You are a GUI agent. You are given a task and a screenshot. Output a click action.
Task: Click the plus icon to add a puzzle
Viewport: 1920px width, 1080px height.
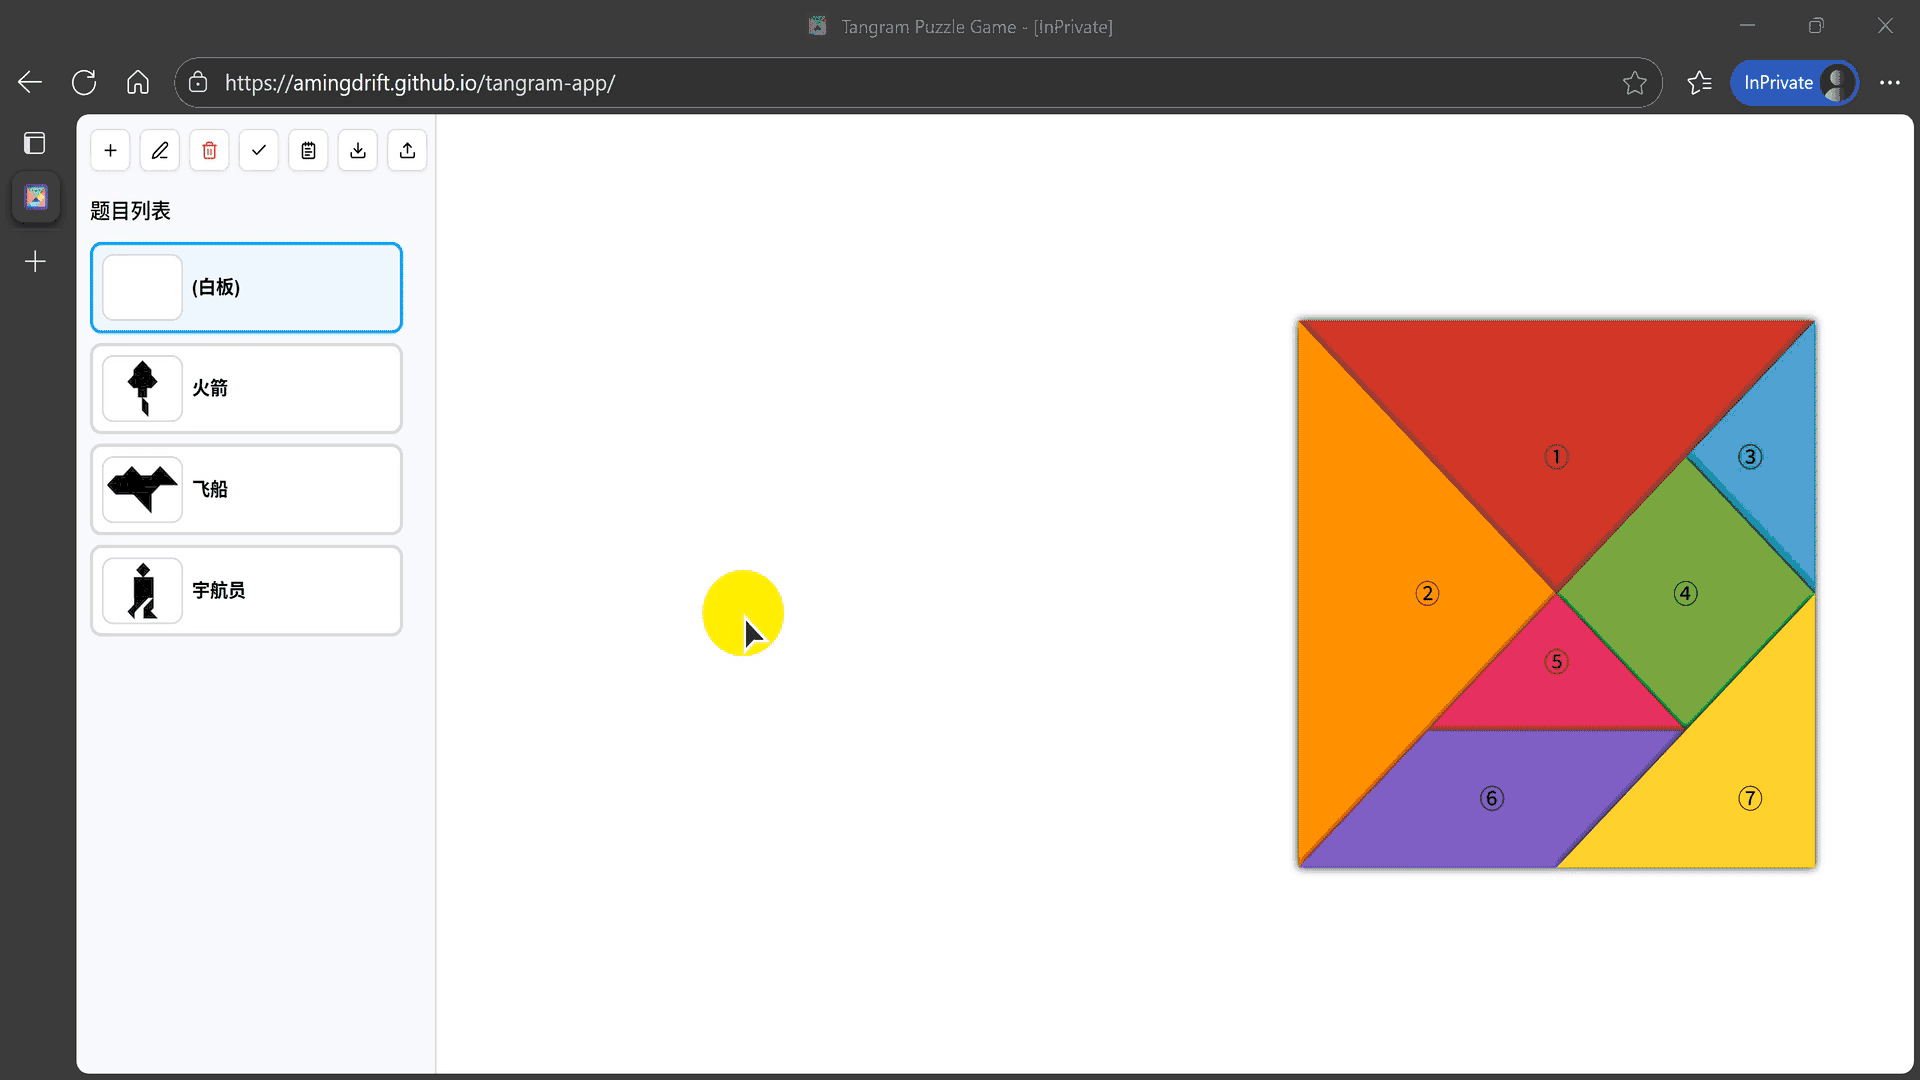tap(110, 151)
